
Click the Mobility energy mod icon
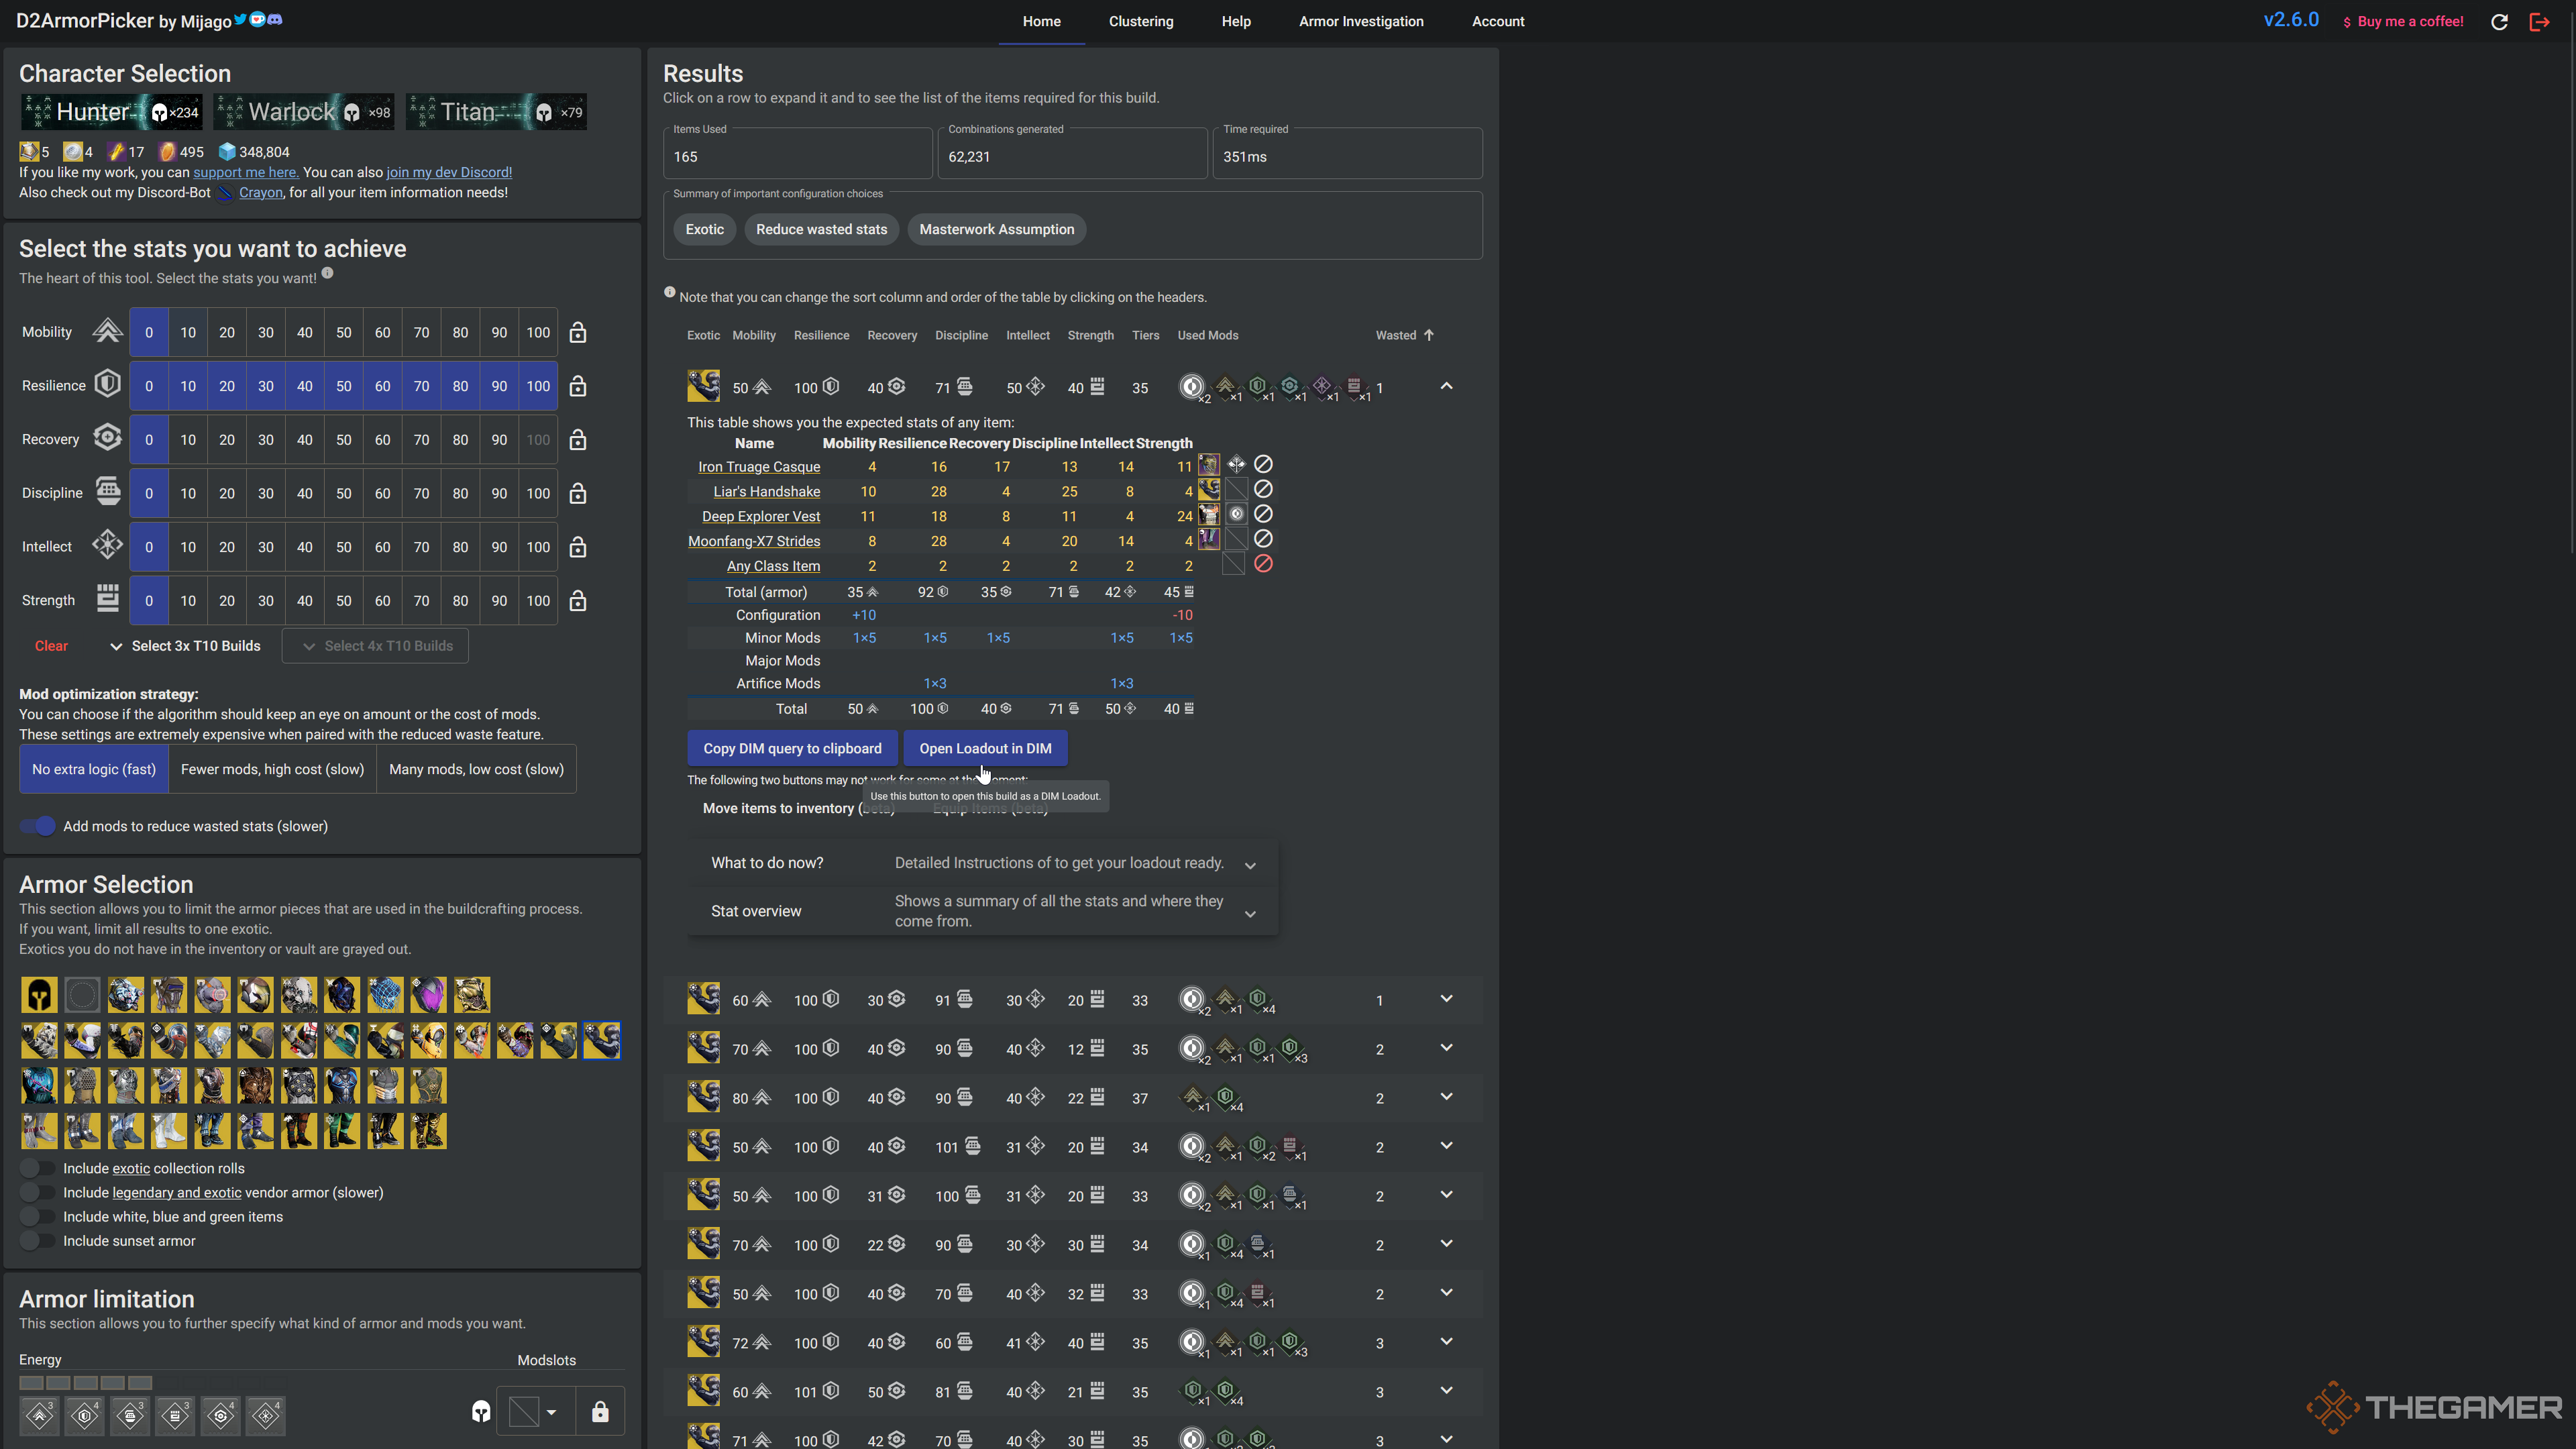[x=40, y=1415]
